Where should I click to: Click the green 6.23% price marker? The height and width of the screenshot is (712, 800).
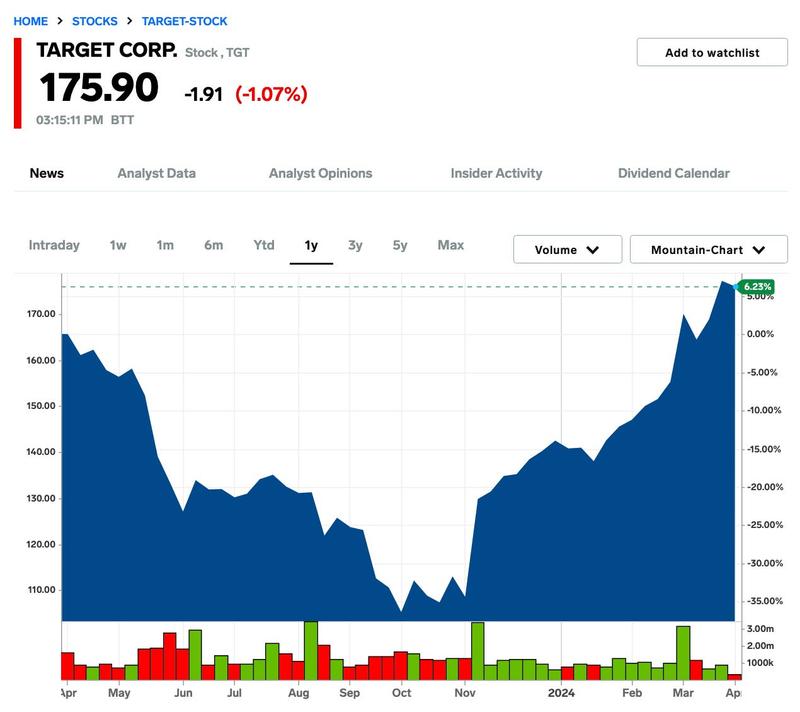[757, 287]
